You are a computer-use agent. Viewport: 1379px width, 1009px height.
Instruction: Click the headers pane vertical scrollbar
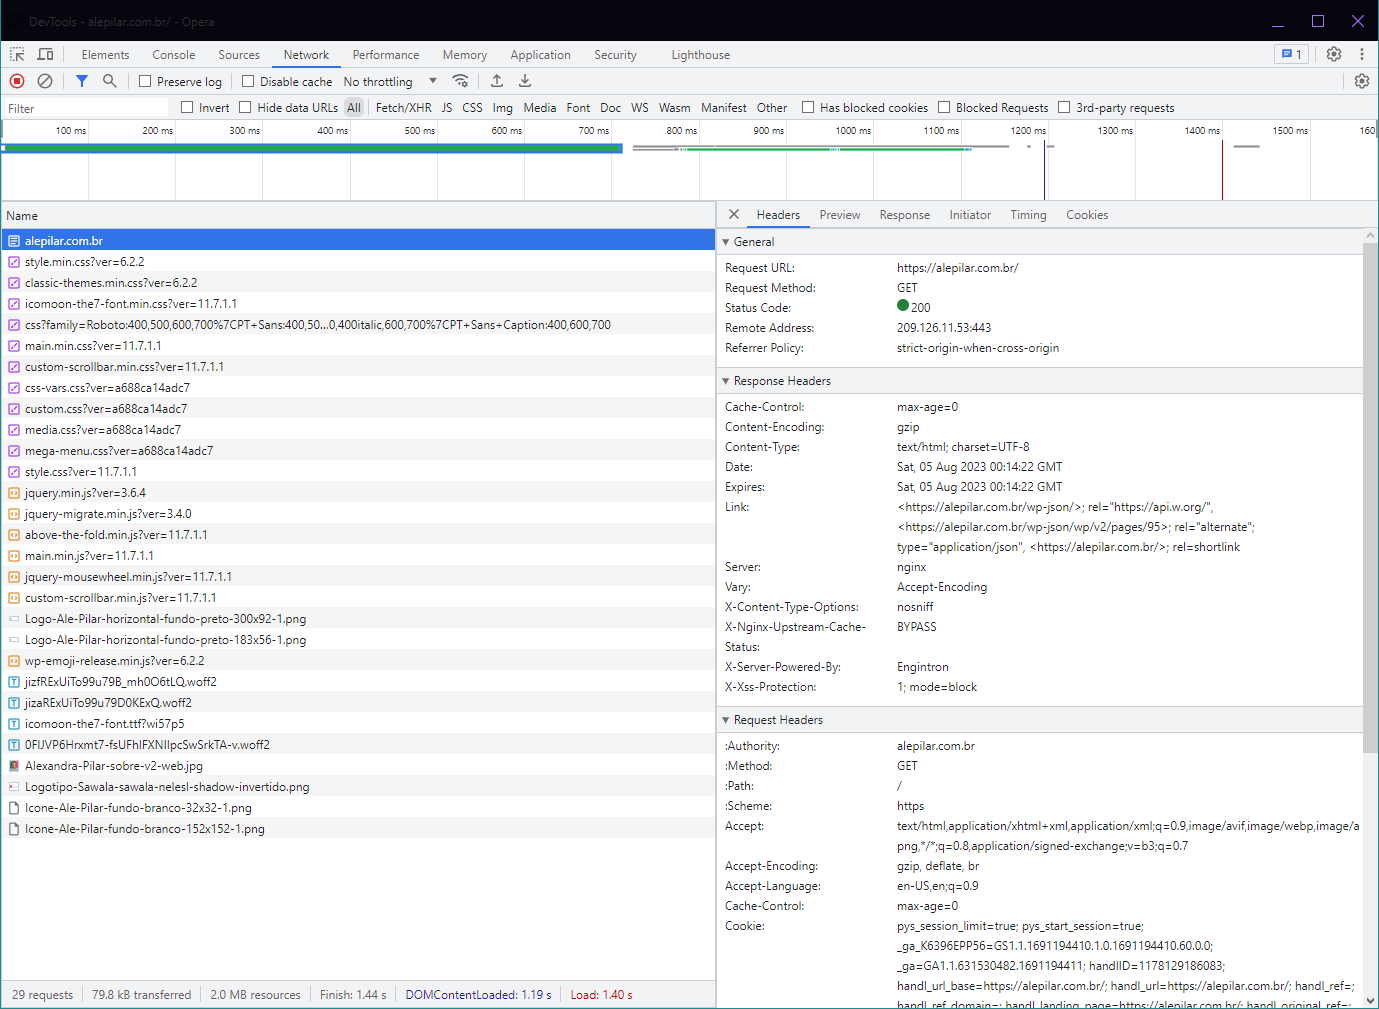tap(1370, 500)
